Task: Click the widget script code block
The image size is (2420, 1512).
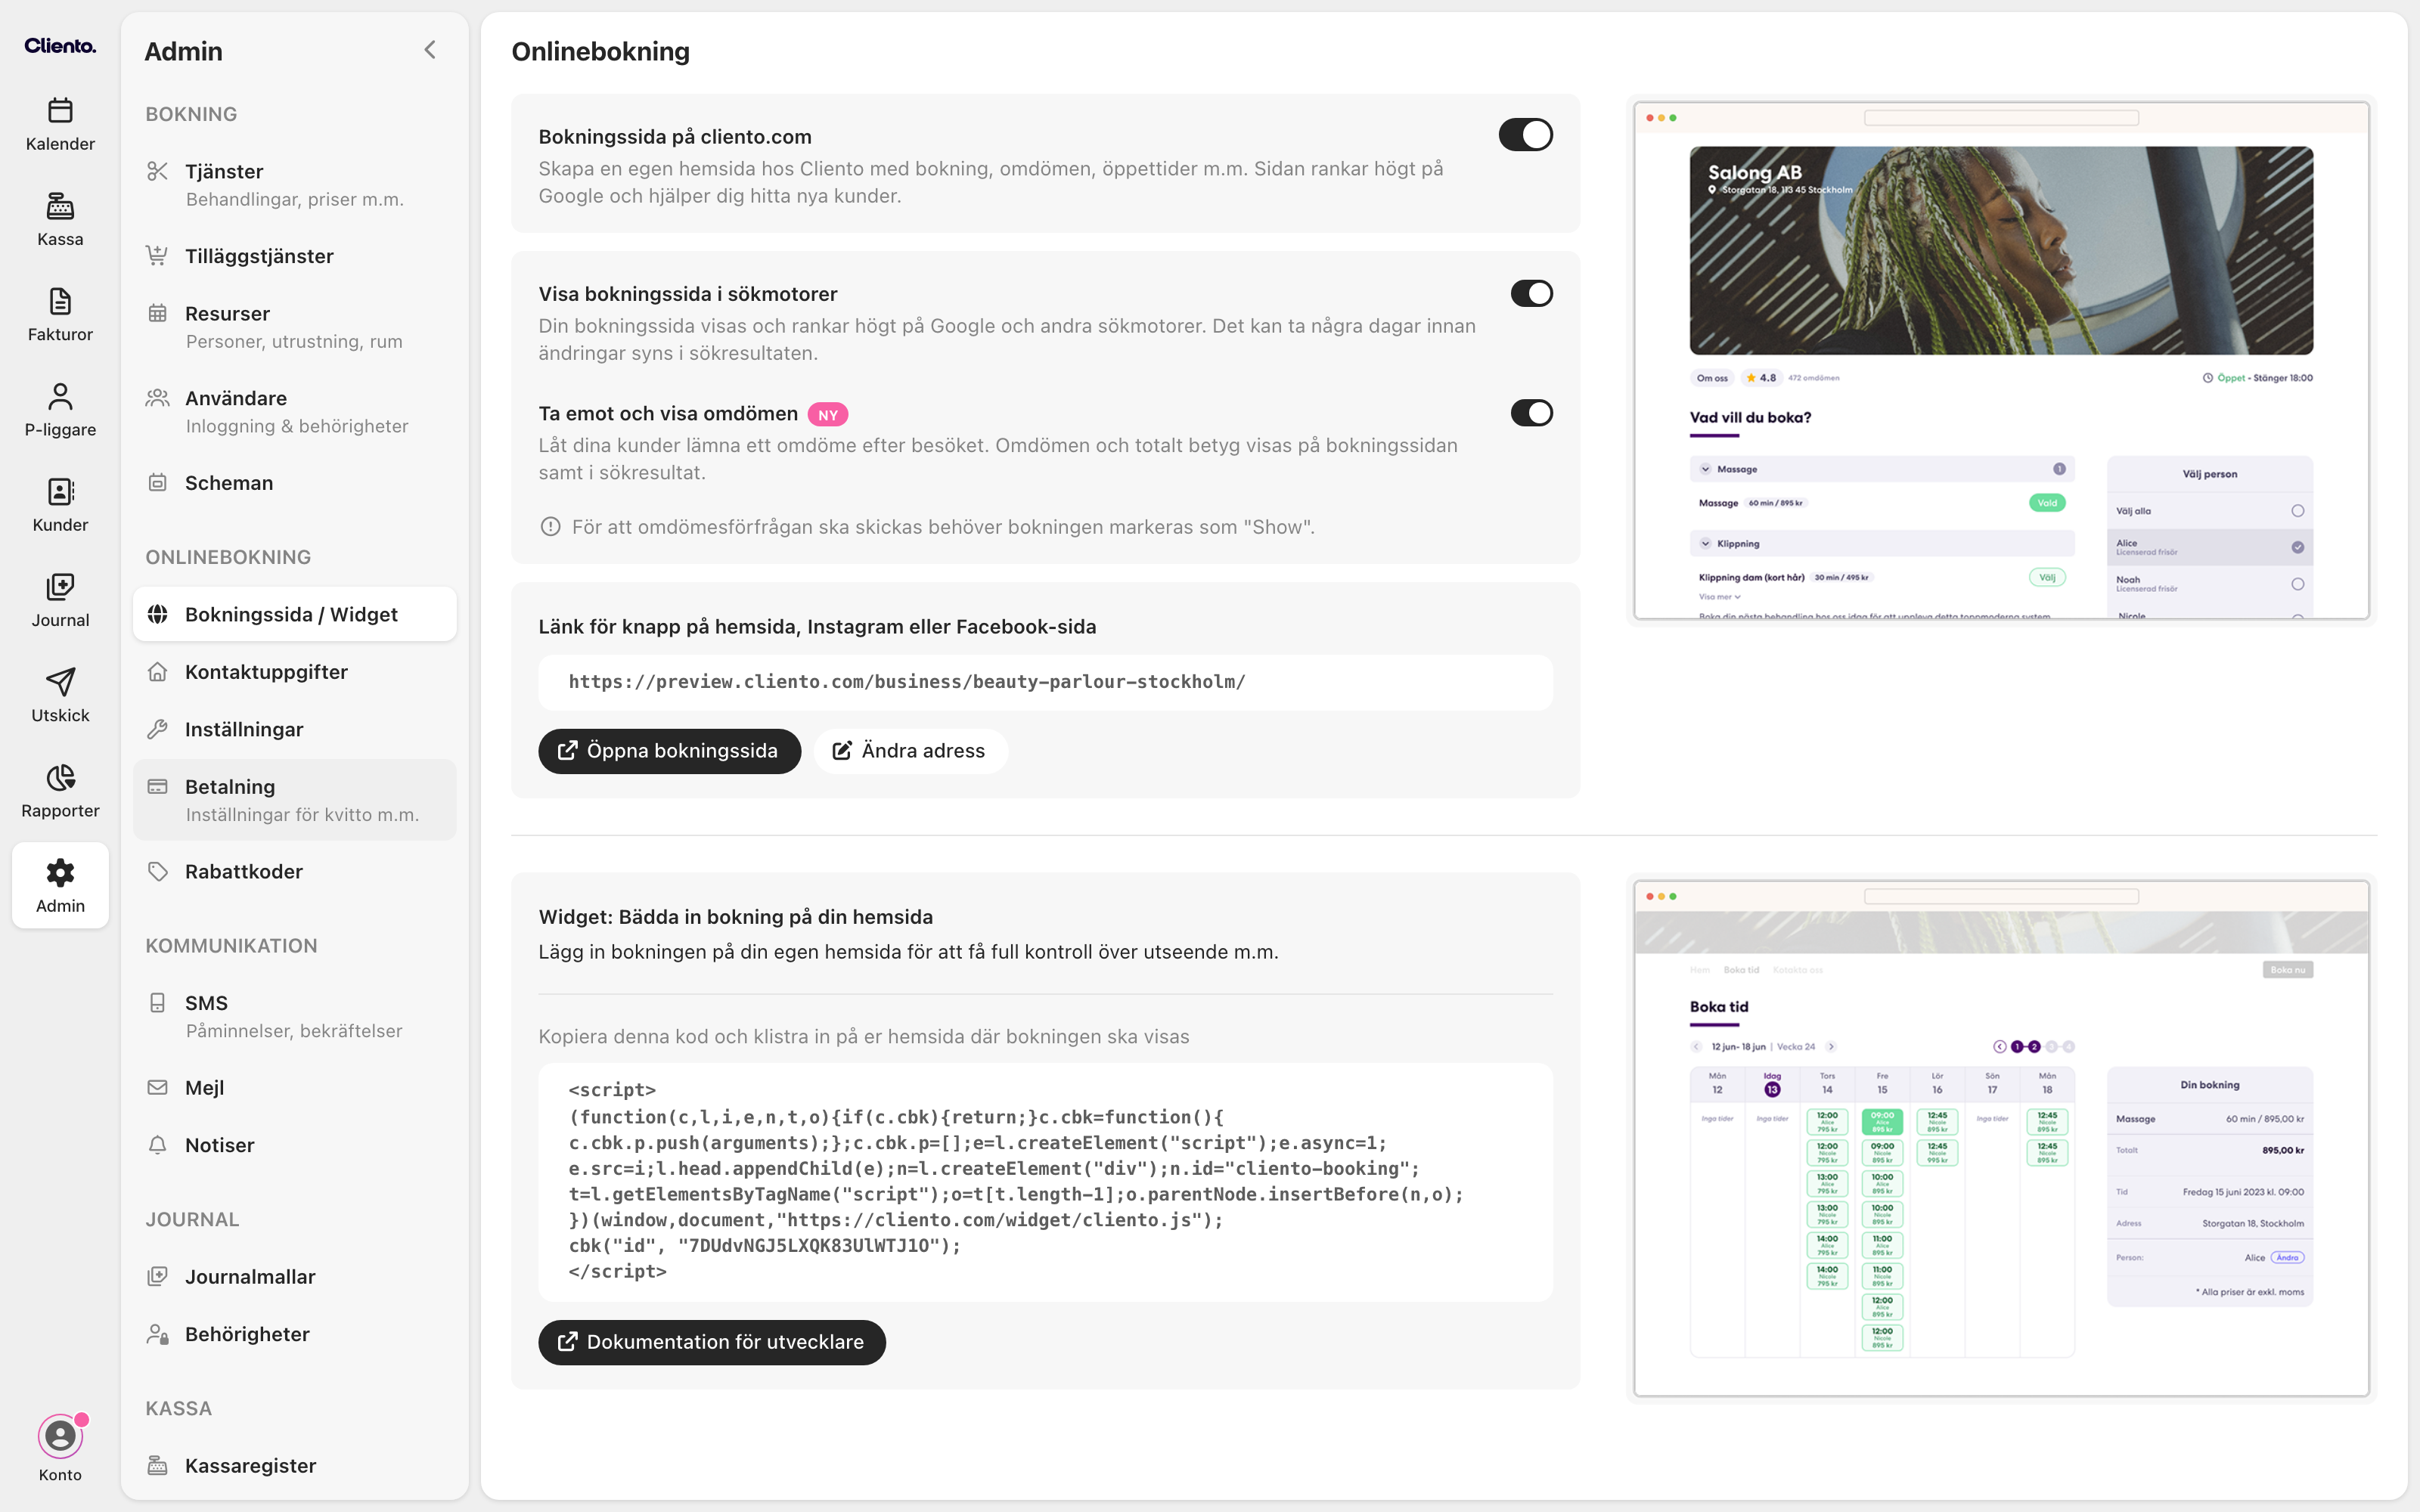Action: [1045, 1181]
